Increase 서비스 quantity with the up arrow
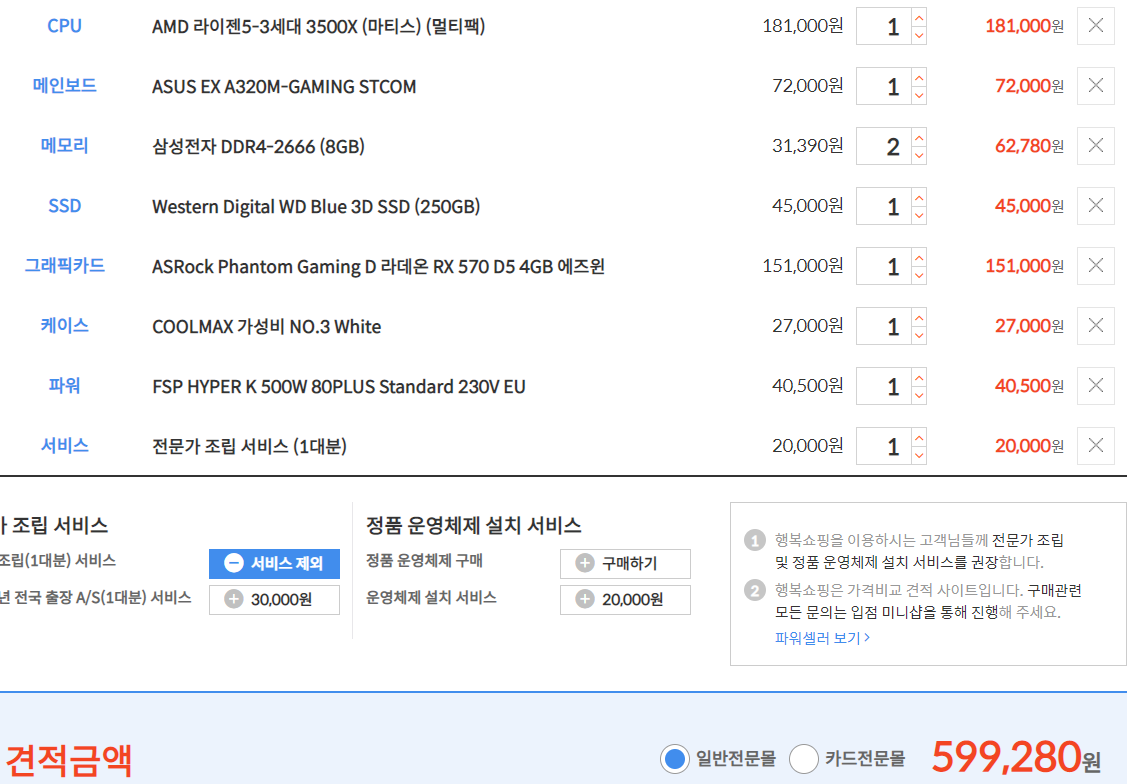 [x=919, y=437]
